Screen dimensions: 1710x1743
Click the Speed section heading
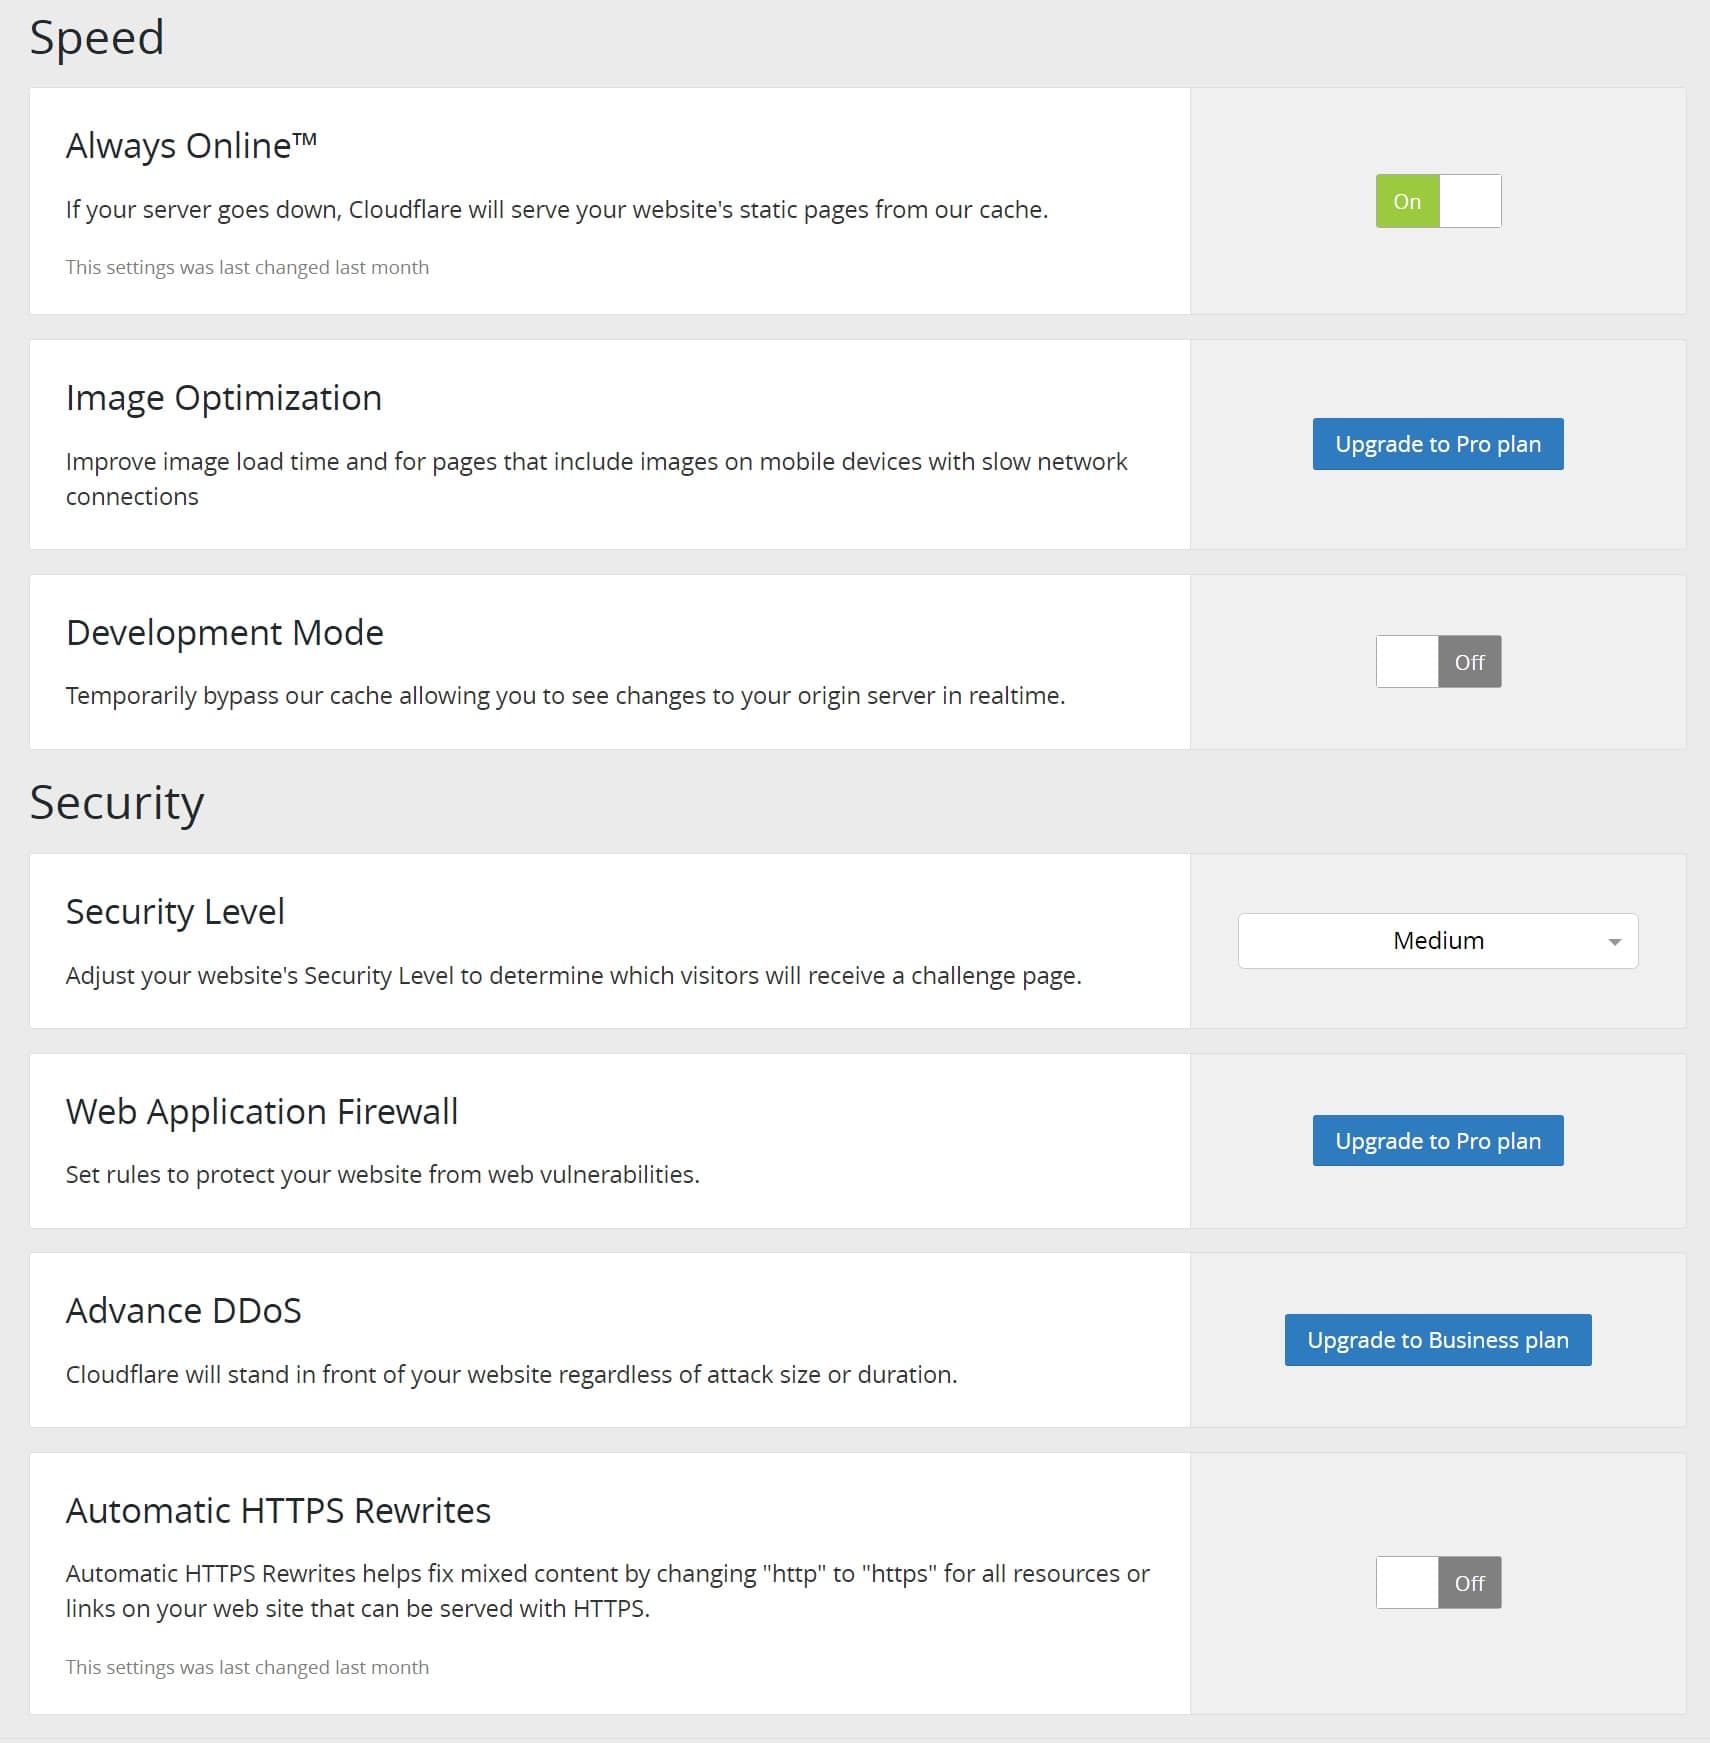pyautogui.click(x=98, y=38)
